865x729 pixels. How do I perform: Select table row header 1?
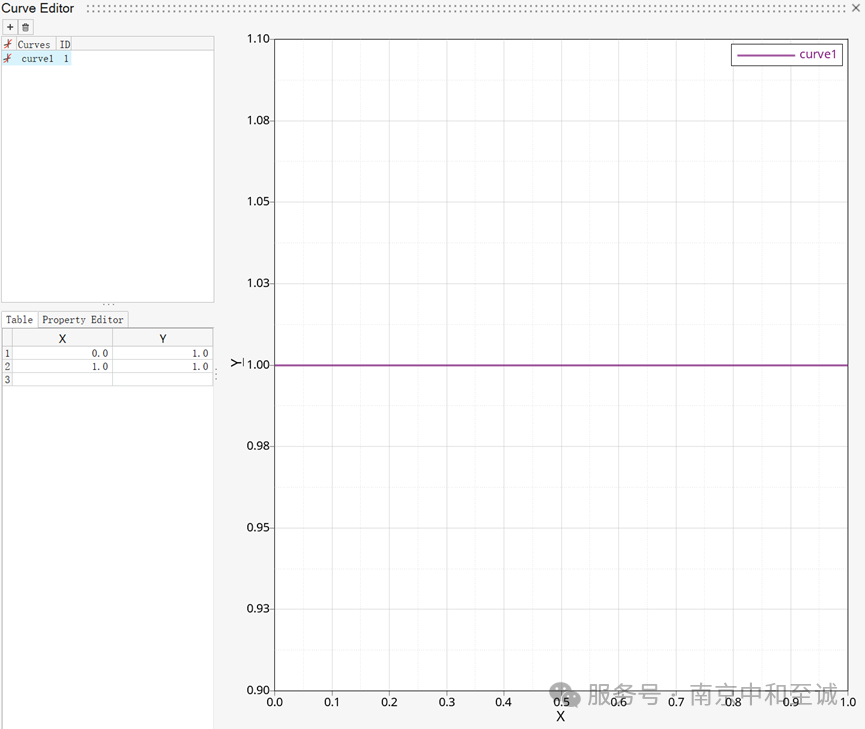pyautogui.click(x=7, y=353)
